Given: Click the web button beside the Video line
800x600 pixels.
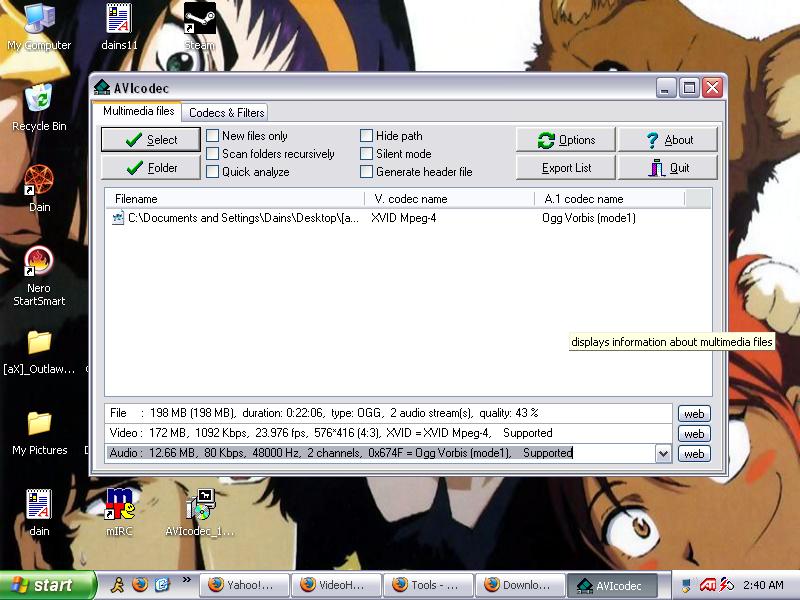Looking at the screenshot, I should click(x=694, y=434).
